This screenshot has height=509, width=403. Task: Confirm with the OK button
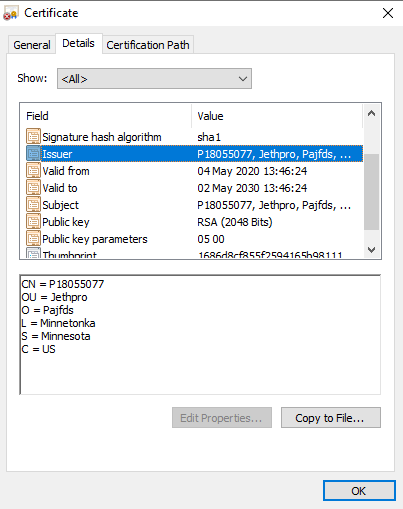tap(359, 491)
